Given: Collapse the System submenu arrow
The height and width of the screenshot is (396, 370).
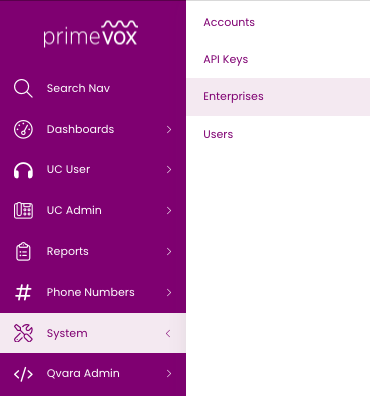Looking at the screenshot, I should pos(168,333).
